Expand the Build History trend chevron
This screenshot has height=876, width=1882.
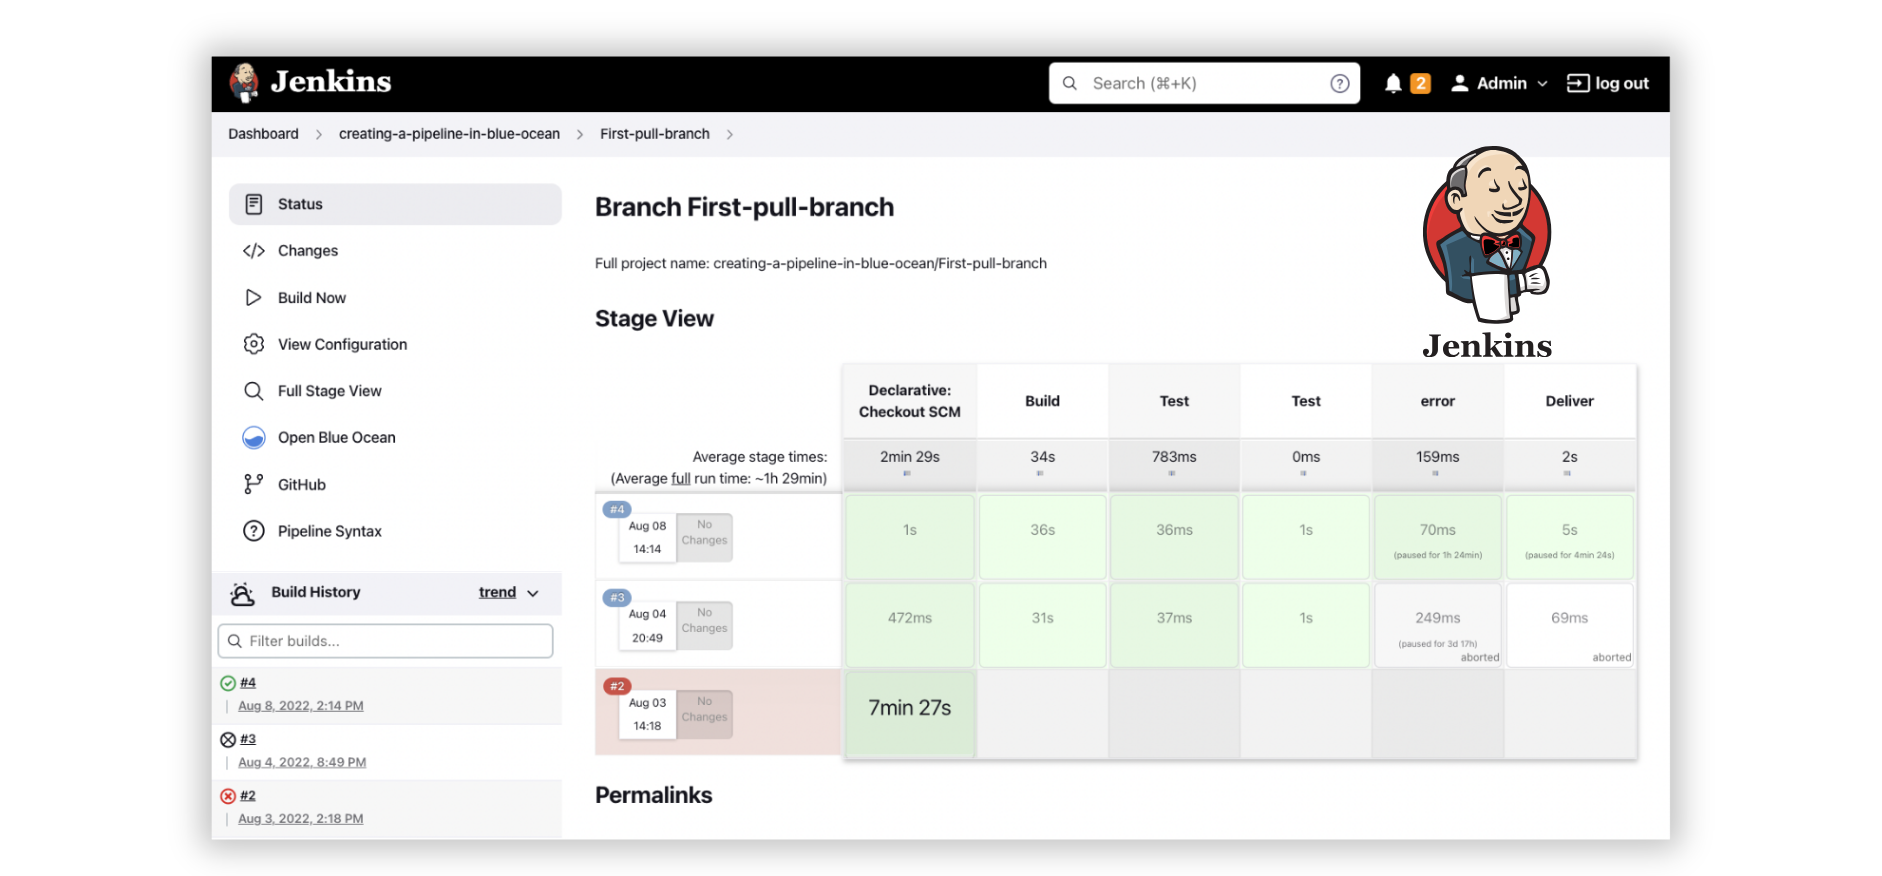coord(533,593)
